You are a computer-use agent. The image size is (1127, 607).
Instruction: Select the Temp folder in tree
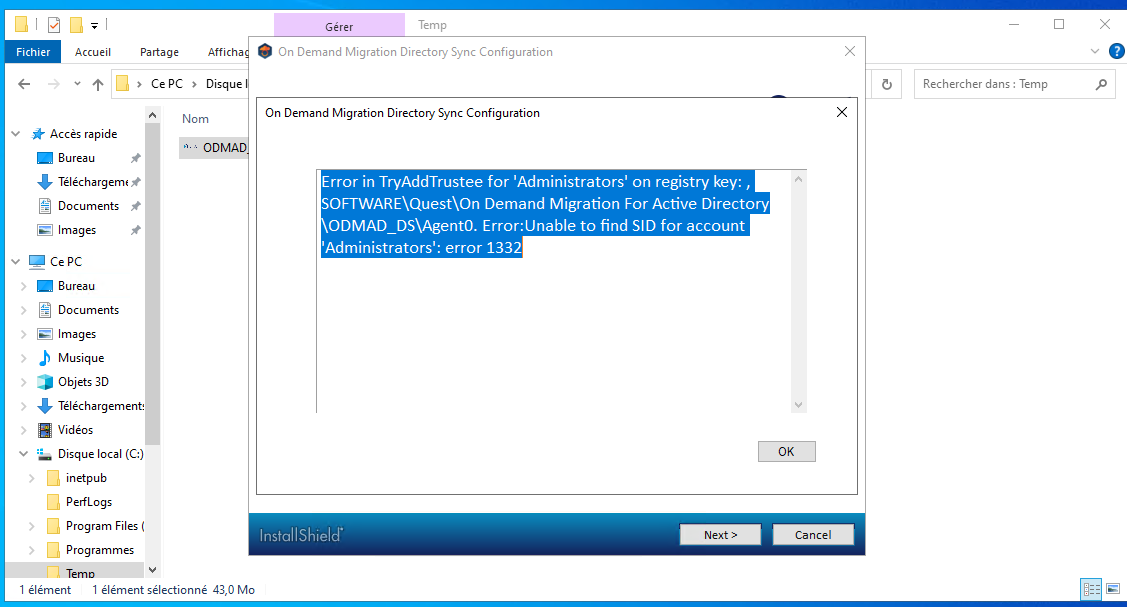(x=80, y=573)
